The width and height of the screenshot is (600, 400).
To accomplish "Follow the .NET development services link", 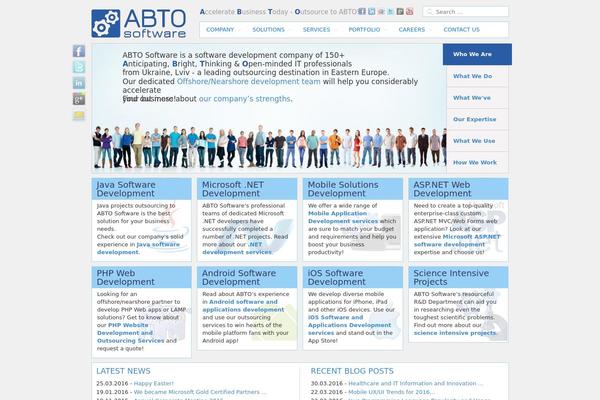I will [x=237, y=248].
